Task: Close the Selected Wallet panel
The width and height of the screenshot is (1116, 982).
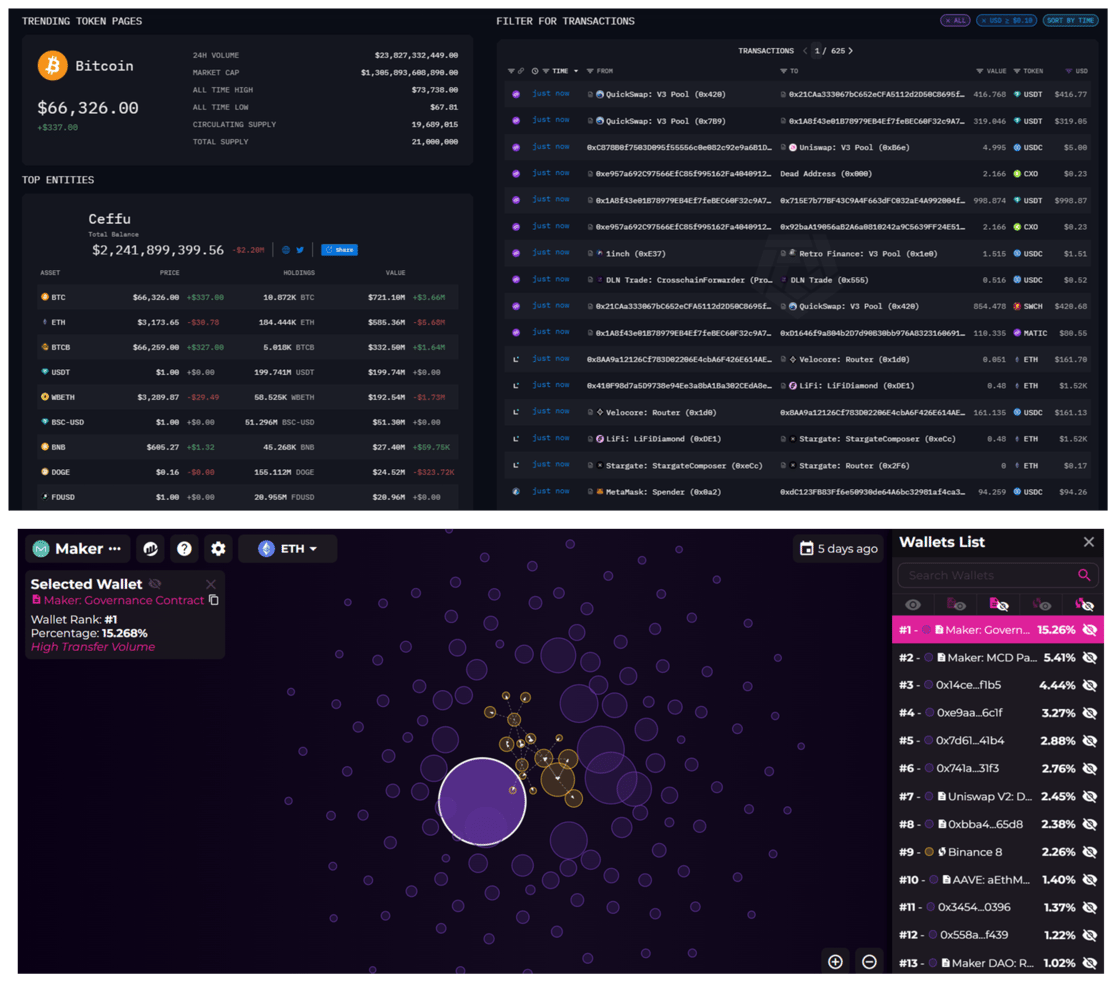Action: click(211, 584)
